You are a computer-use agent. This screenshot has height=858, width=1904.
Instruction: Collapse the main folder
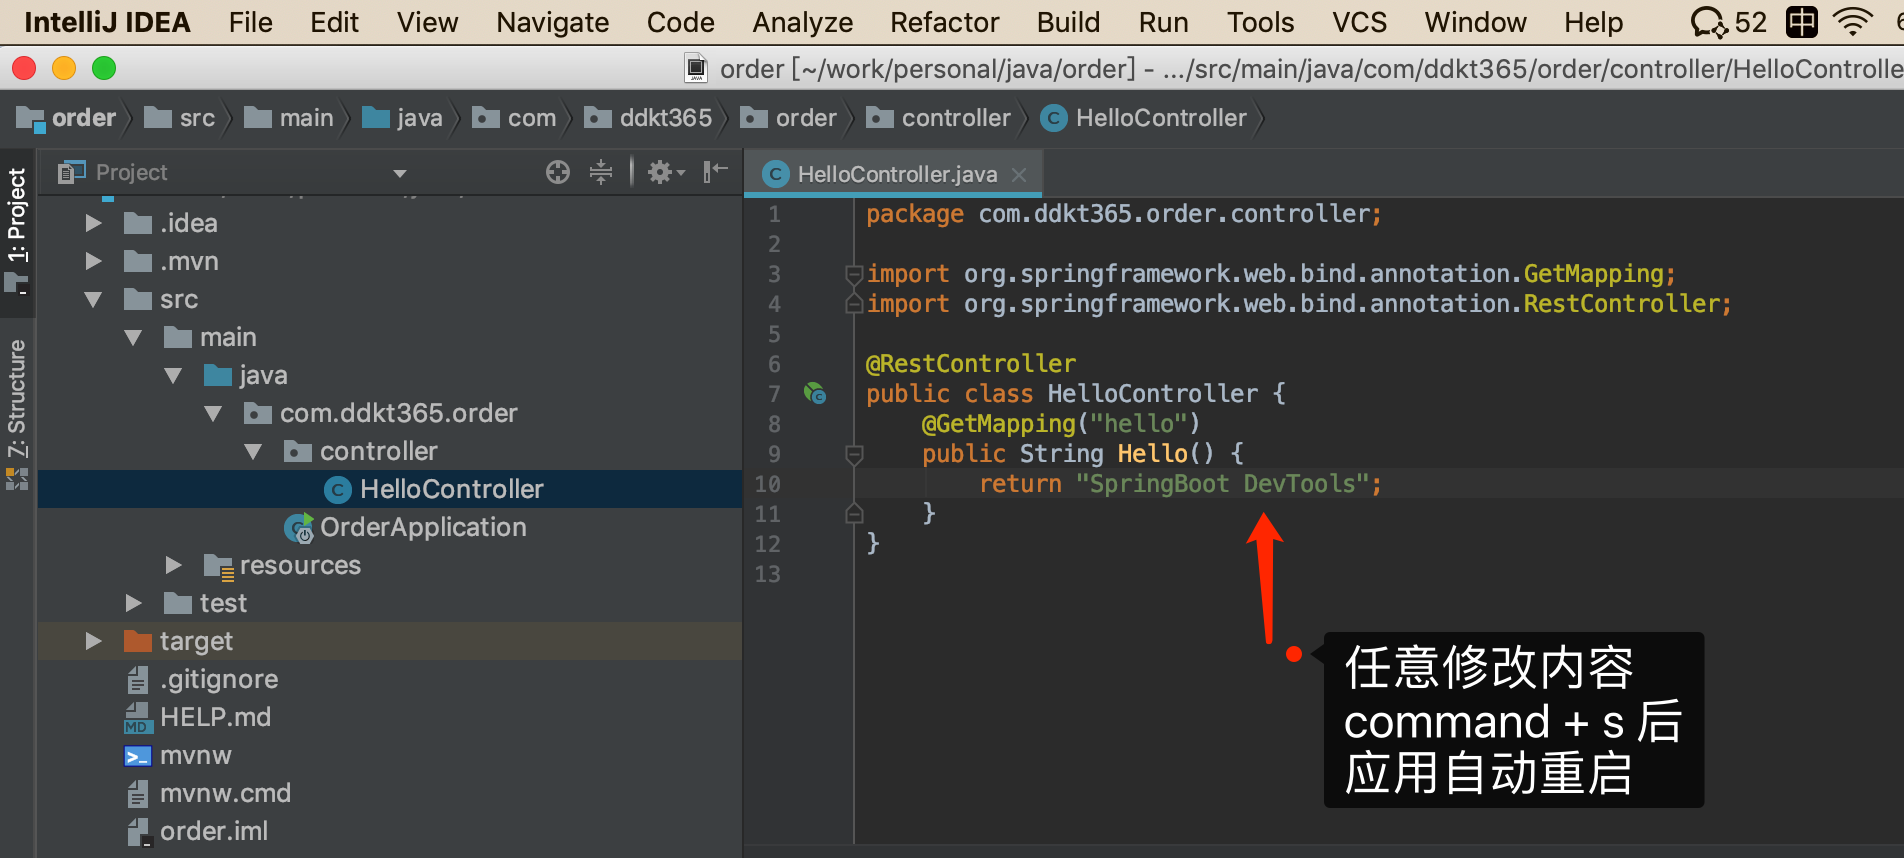[x=133, y=337]
